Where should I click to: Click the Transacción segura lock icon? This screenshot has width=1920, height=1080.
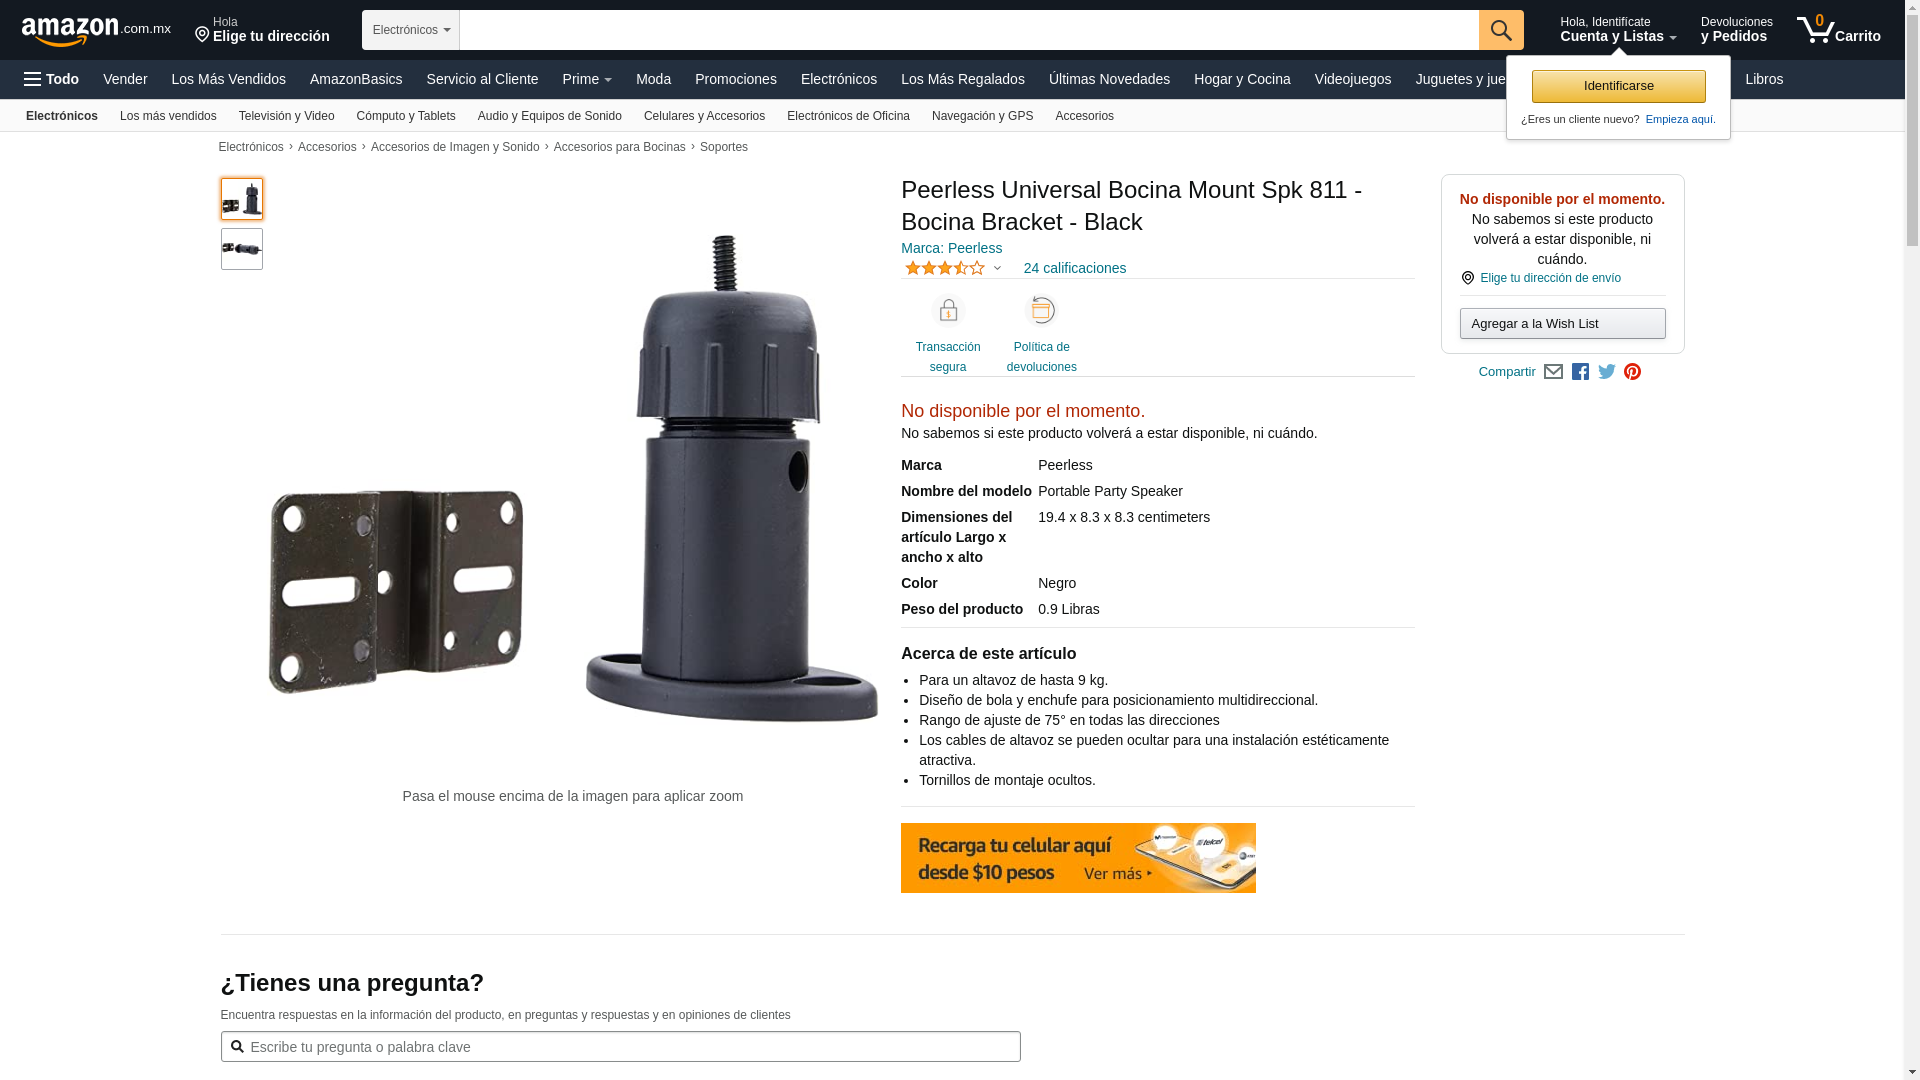point(948,311)
